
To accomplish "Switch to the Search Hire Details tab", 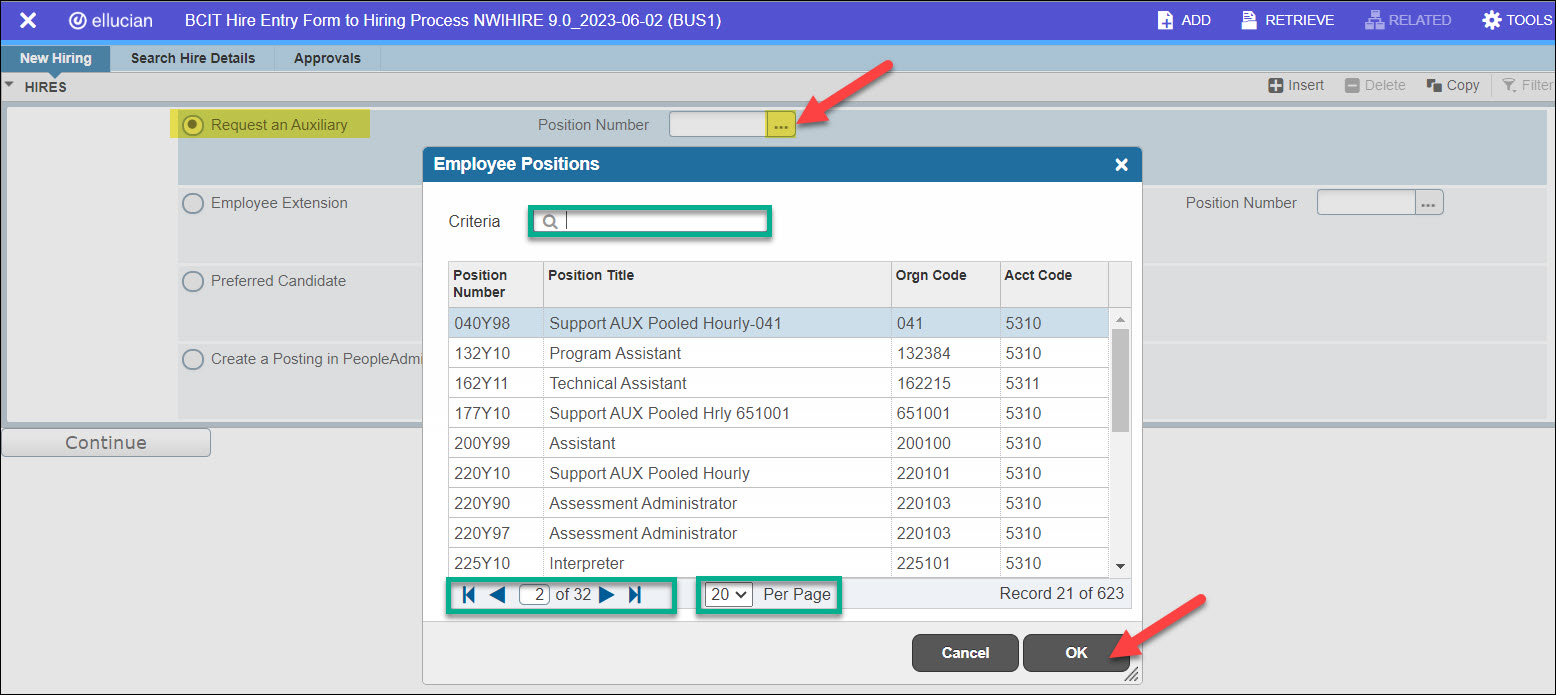I will pos(191,58).
